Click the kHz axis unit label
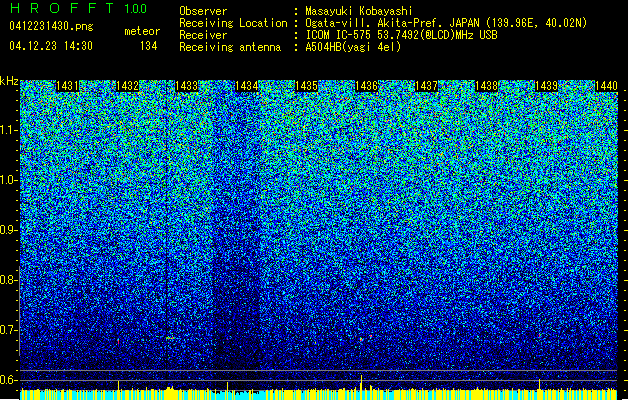This screenshot has height=400, width=629. tap(9, 81)
